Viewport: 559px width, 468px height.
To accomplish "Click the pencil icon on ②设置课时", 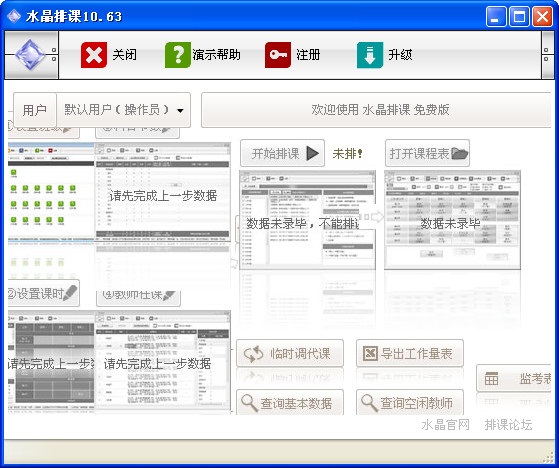I will point(70,293).
